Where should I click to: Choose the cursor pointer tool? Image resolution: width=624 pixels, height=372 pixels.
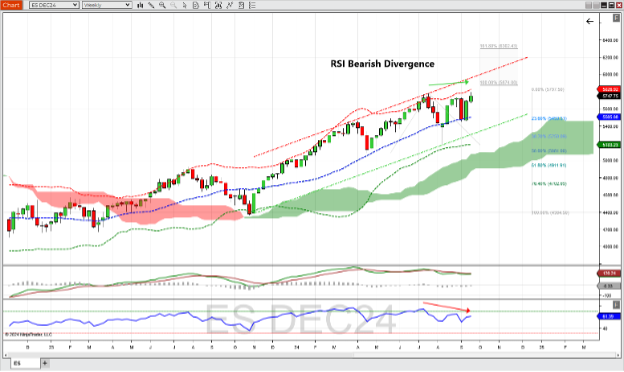click(184, 5)
